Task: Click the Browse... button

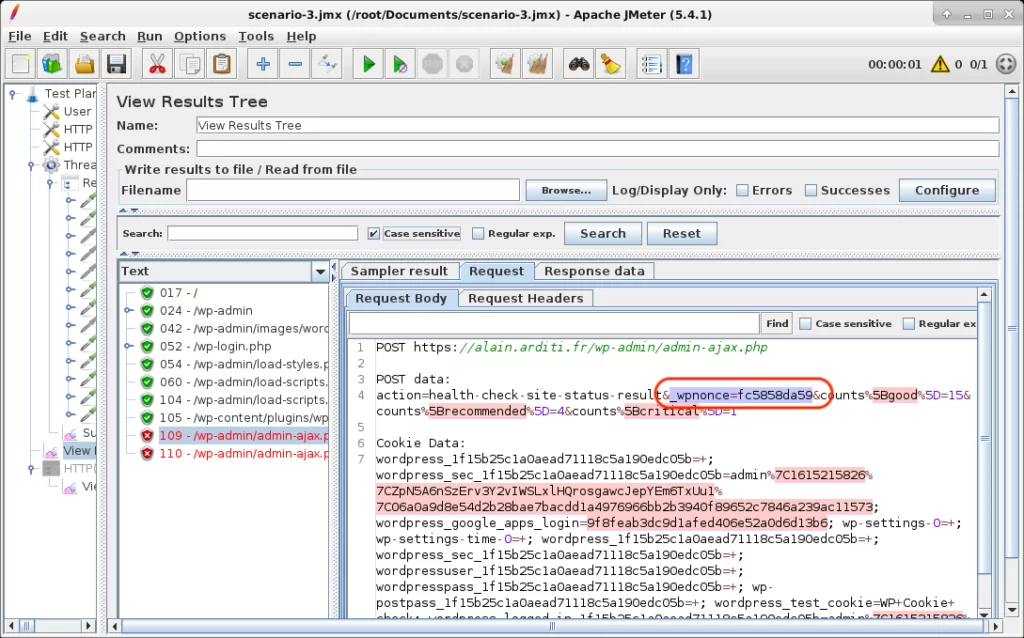Action: [566, 190]
